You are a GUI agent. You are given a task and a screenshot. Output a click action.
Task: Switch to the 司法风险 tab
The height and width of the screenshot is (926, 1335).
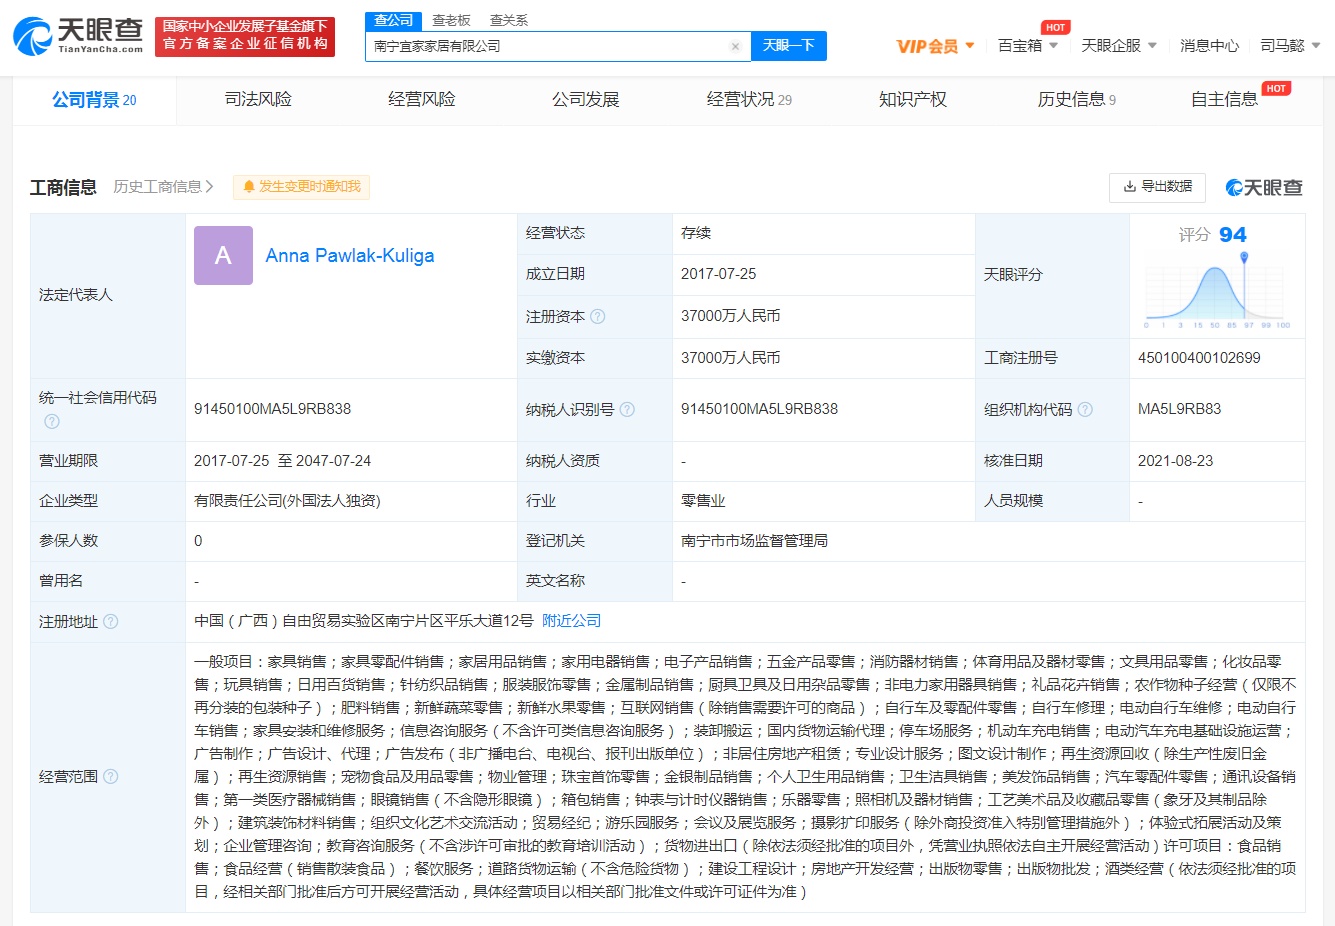tap(258, 100)
